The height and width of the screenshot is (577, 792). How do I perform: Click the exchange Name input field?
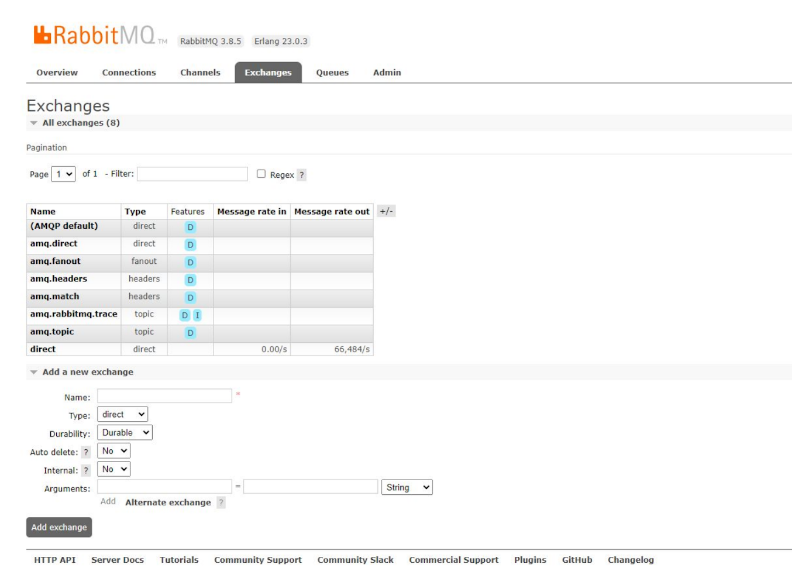pyautogui.click(x=164, y=396)
